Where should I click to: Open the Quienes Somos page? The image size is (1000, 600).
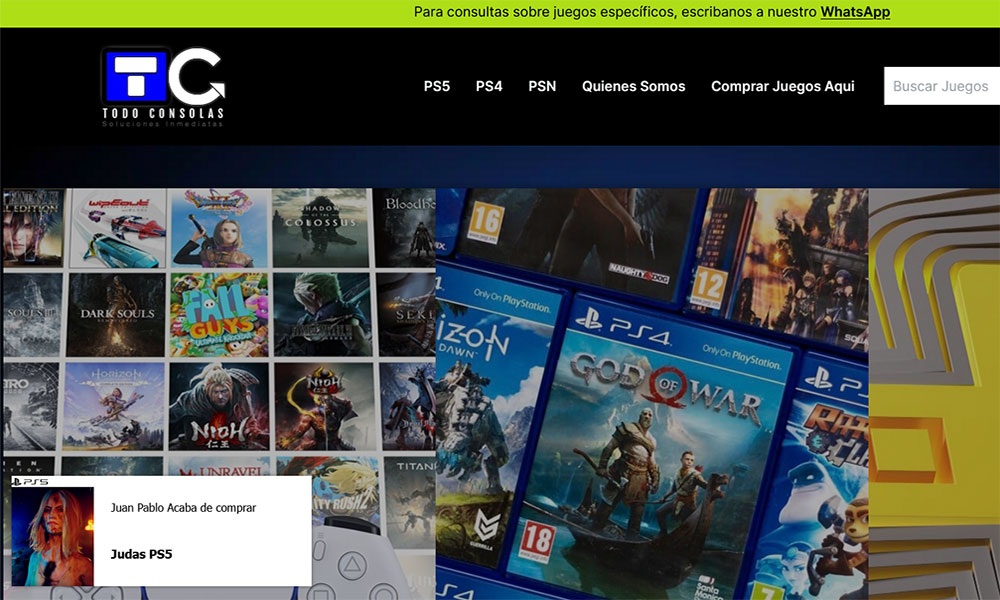click(634, 86)
